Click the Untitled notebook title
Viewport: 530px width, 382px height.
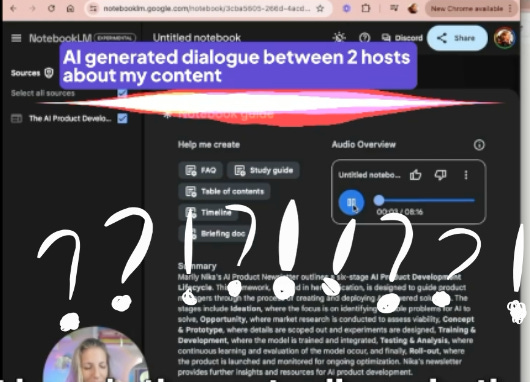[197, 38]
